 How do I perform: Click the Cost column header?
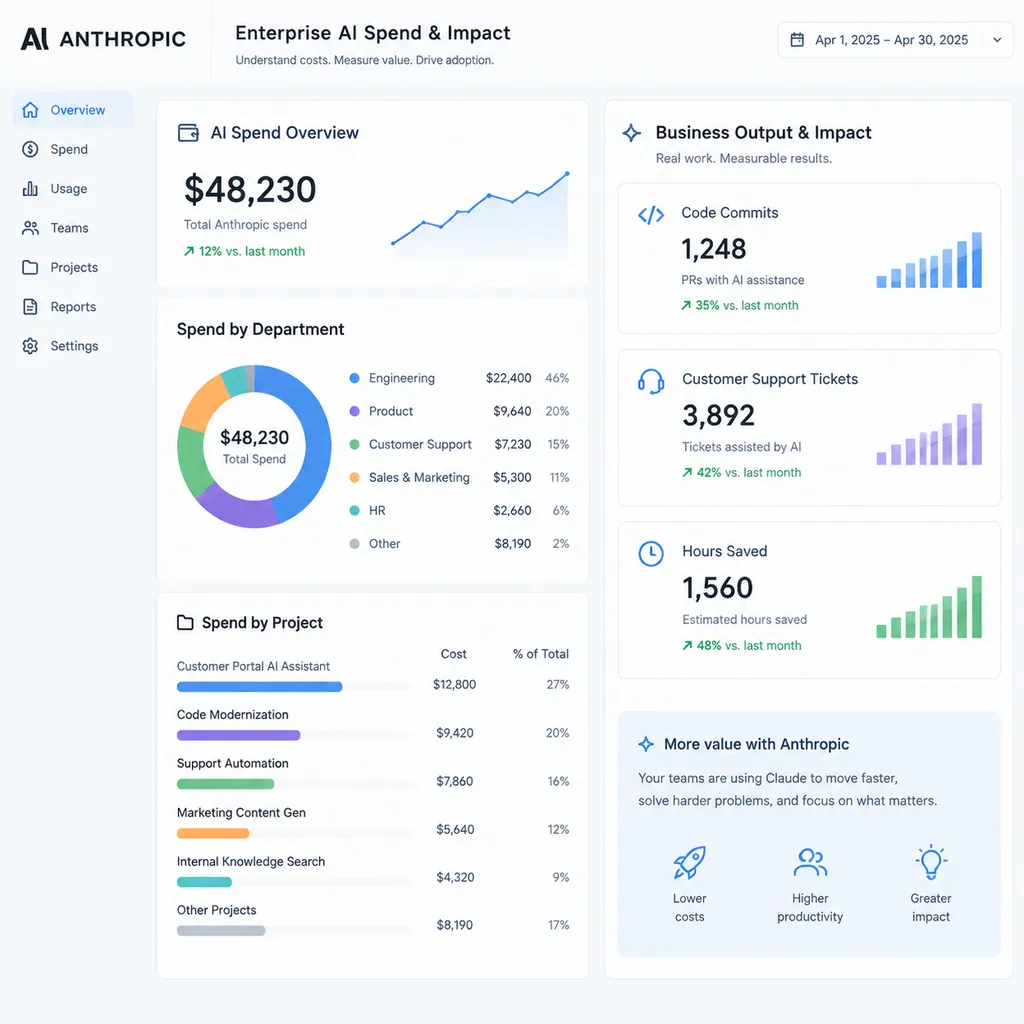click(454, 654)
